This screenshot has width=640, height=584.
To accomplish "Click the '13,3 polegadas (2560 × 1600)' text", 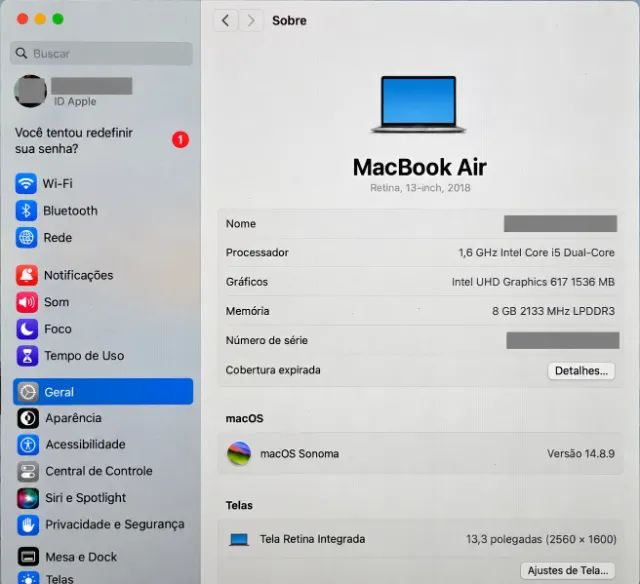I will (x=541, y=539).
